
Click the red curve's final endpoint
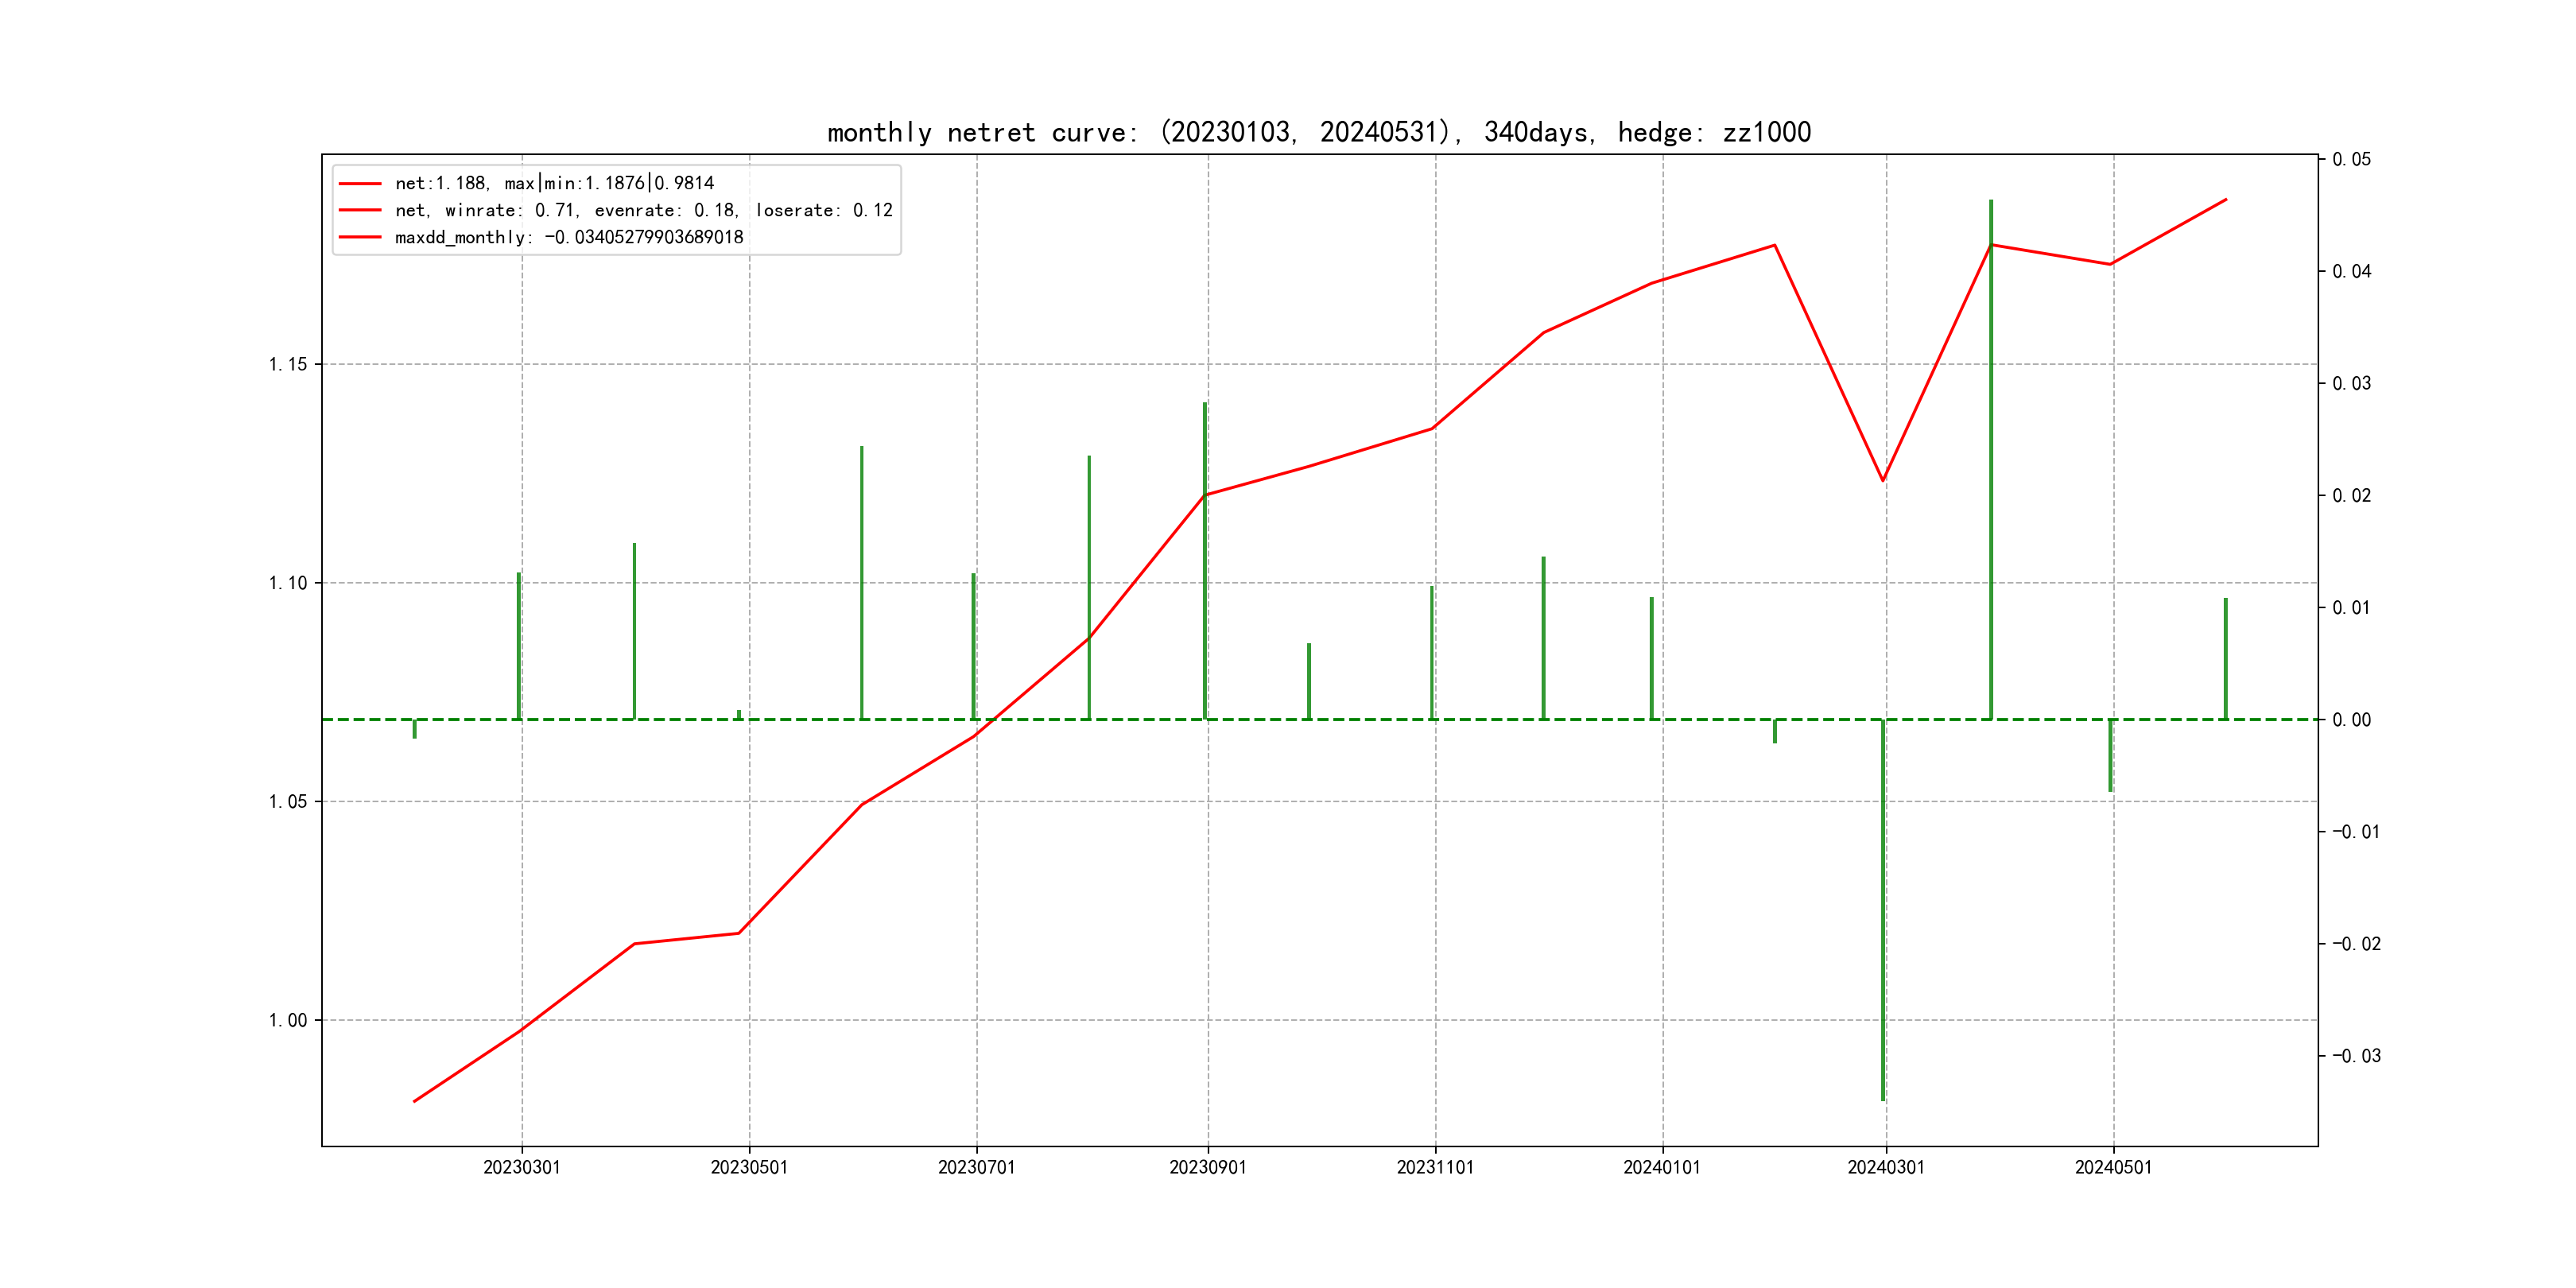click(2226, 200)
